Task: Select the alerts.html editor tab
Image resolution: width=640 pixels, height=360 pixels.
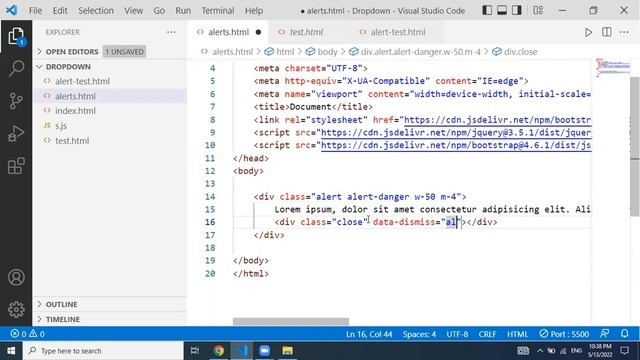Action: tap(228, 32)
